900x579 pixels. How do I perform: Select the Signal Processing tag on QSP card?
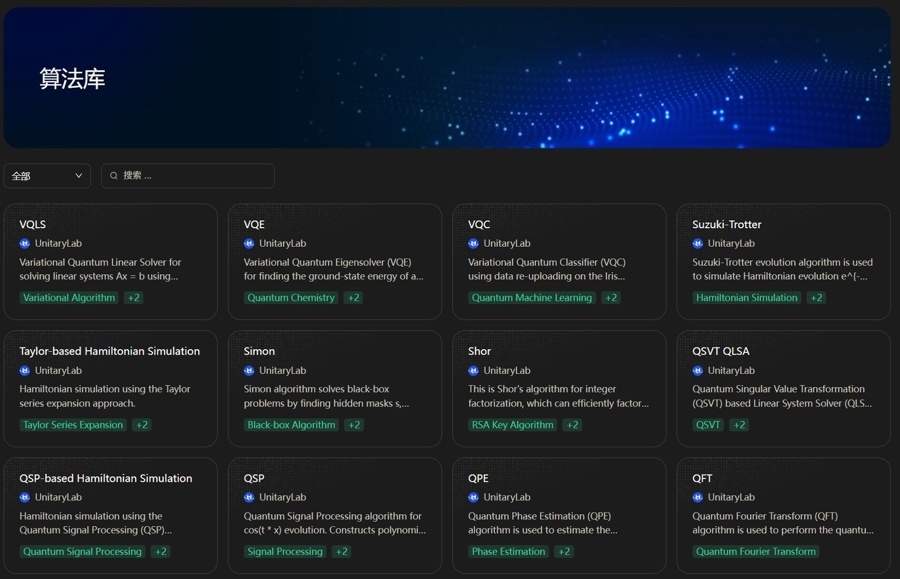(285, 551)
